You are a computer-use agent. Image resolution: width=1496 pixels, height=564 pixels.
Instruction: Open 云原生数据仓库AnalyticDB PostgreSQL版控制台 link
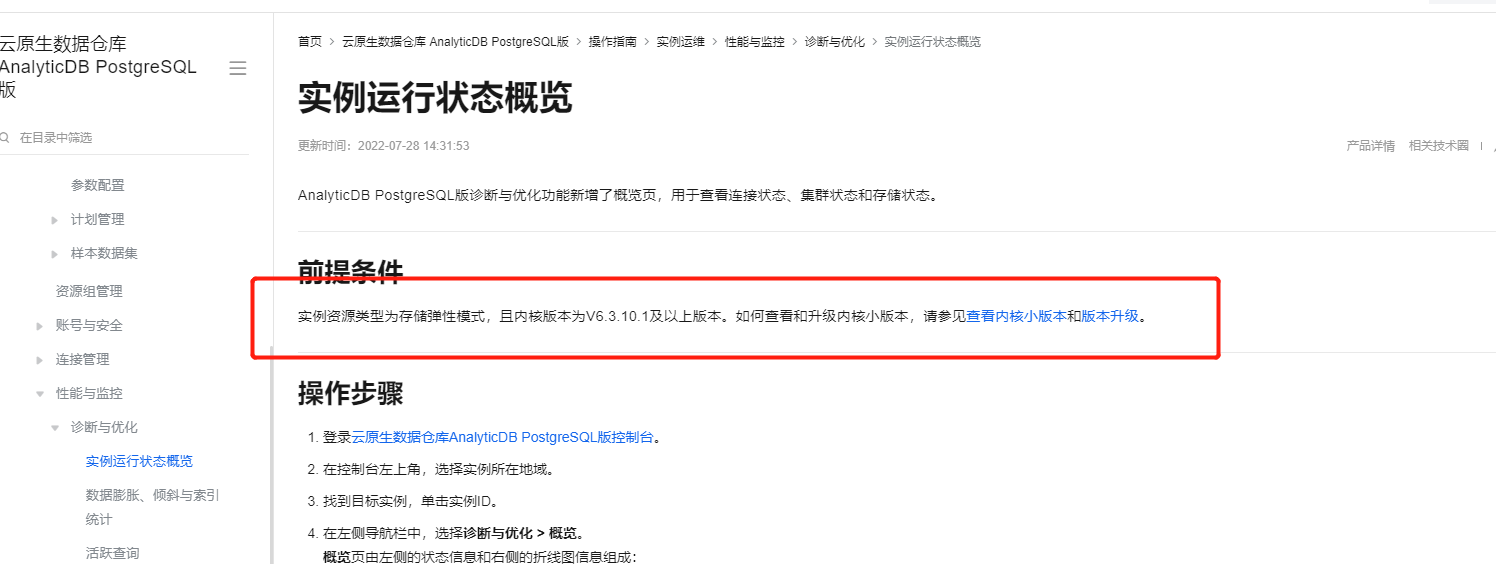[502, 437]
